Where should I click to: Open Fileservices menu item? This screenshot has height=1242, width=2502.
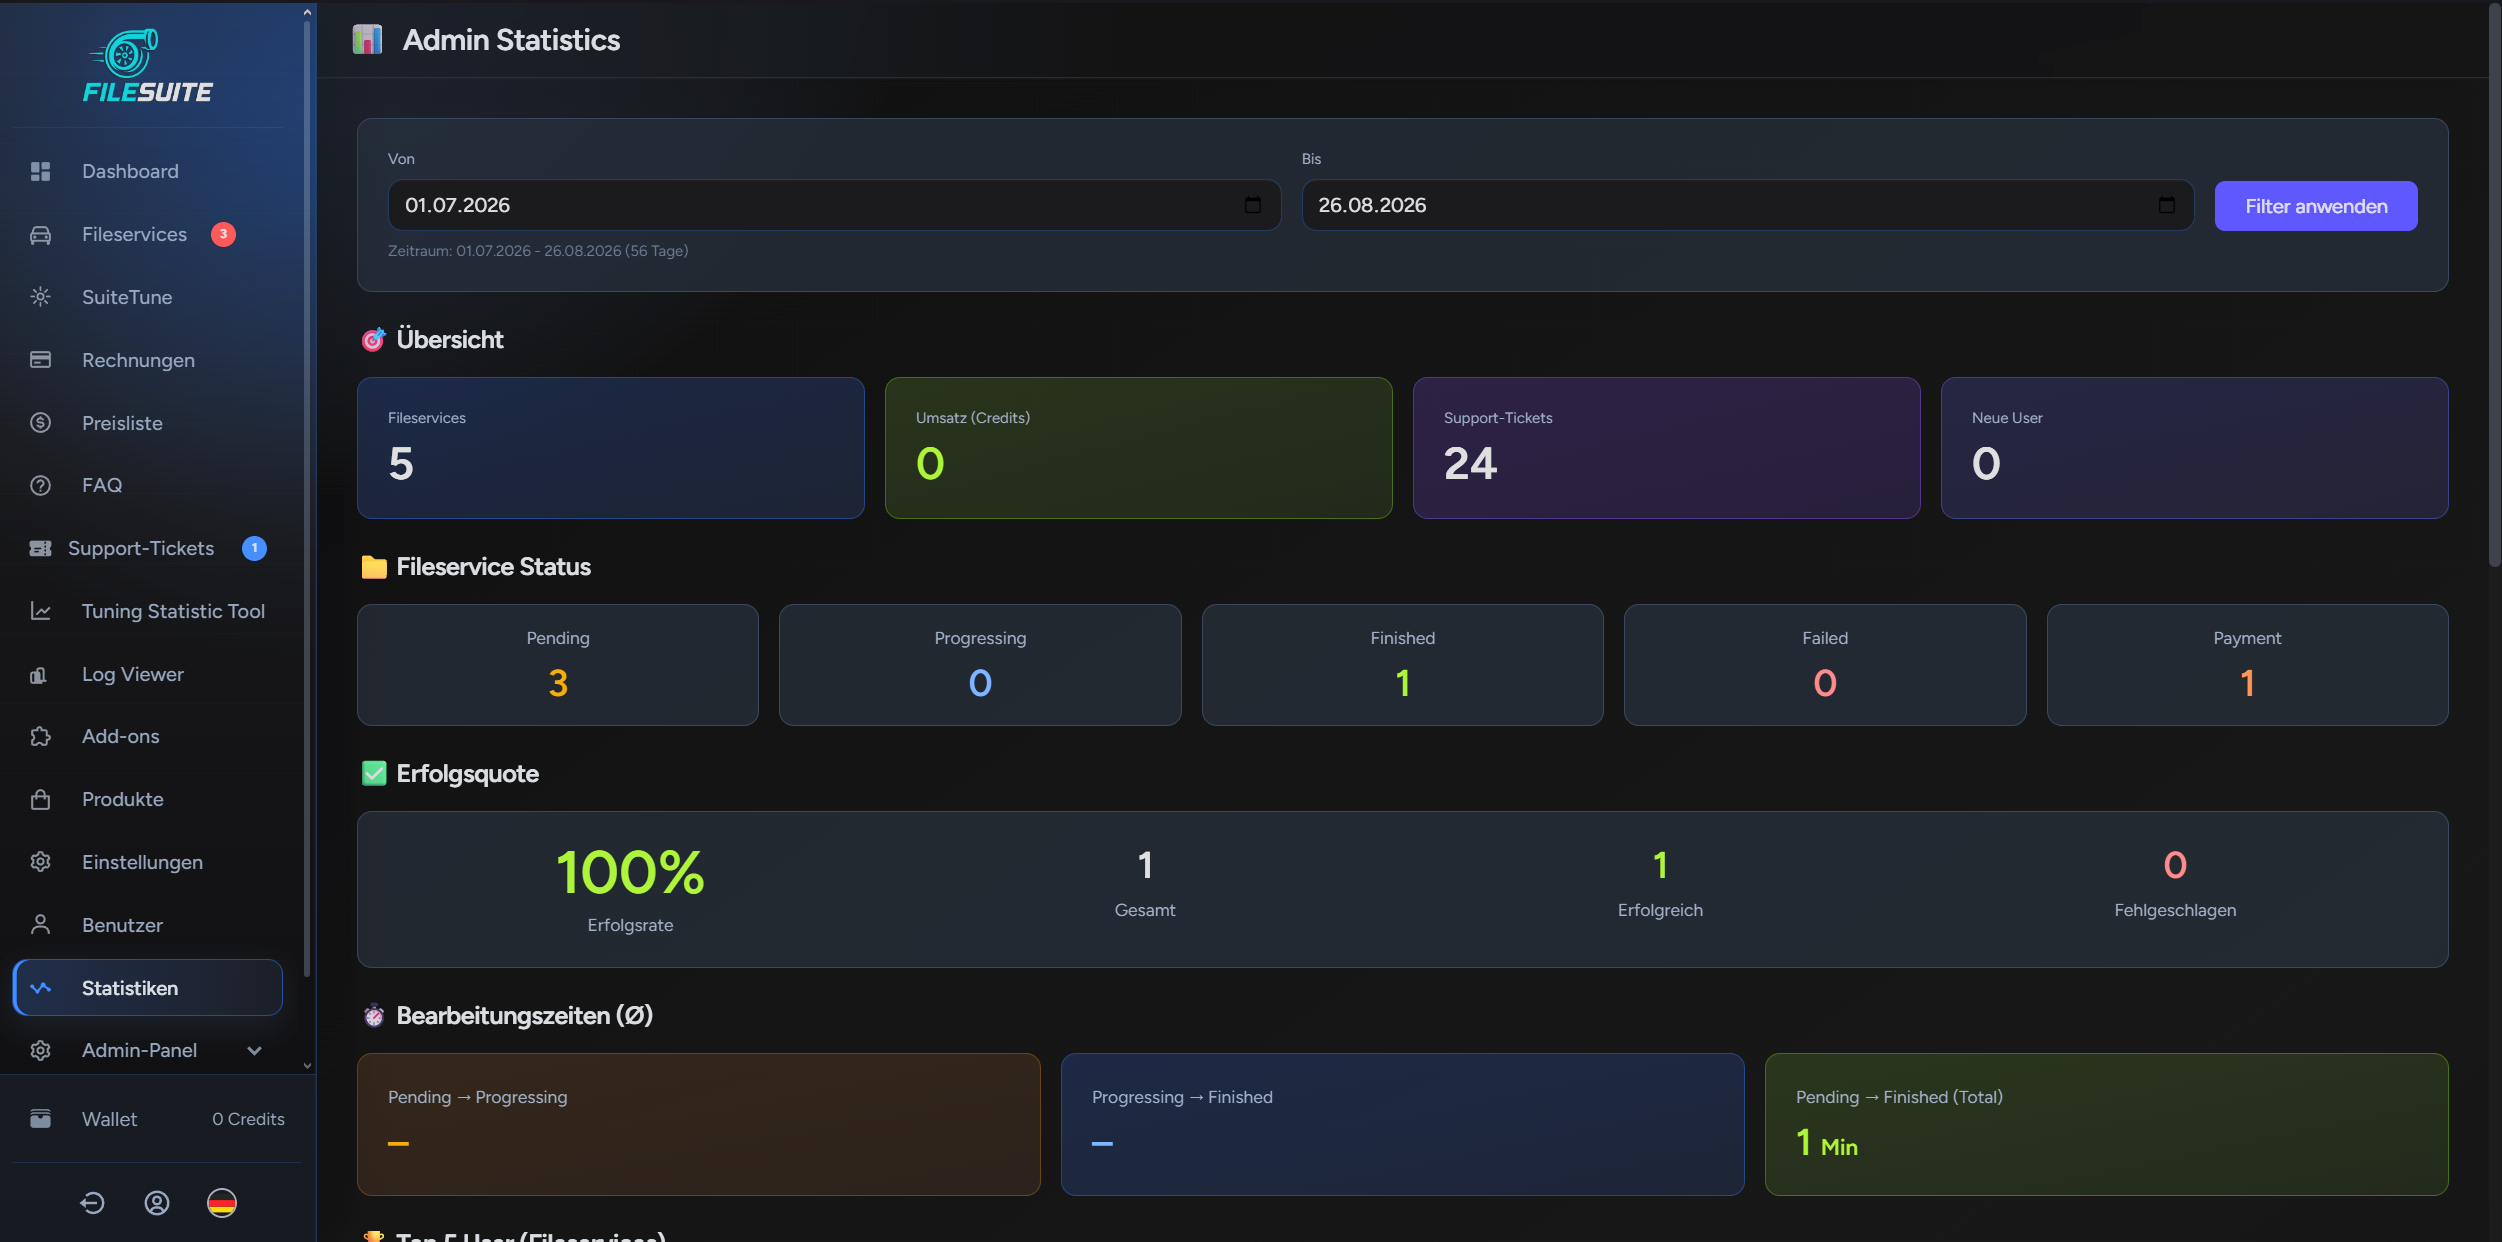148,234
